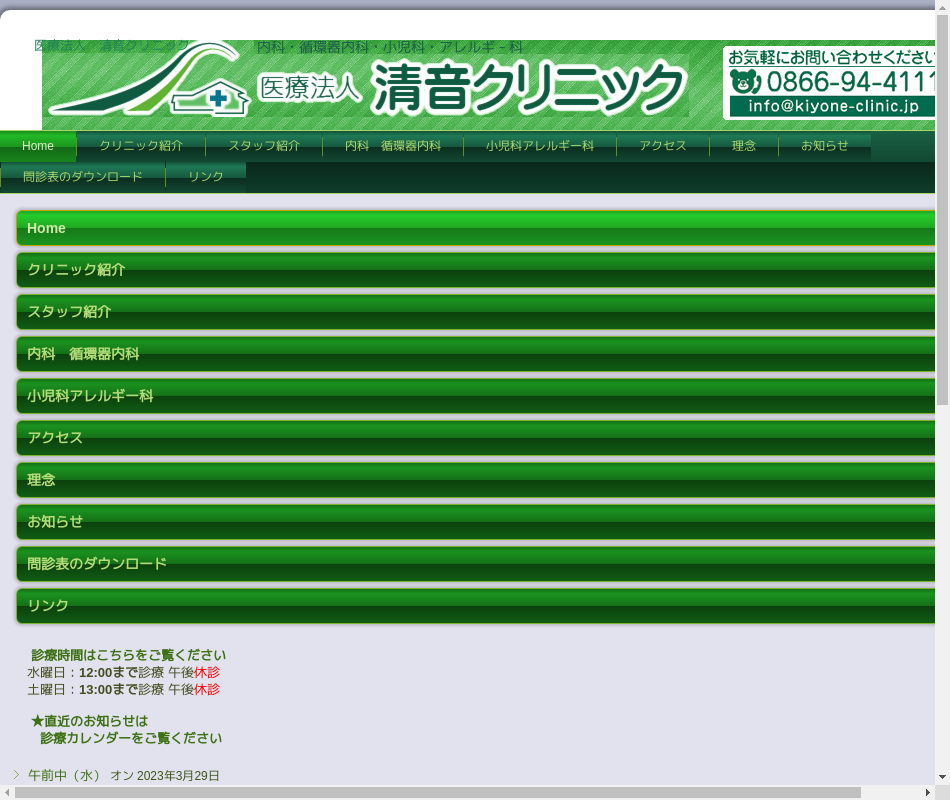The height and width of the screenshot is (800, 950).
Task: Click the horizontal scrollbar right arrow
Action: [x=927, y=793]
